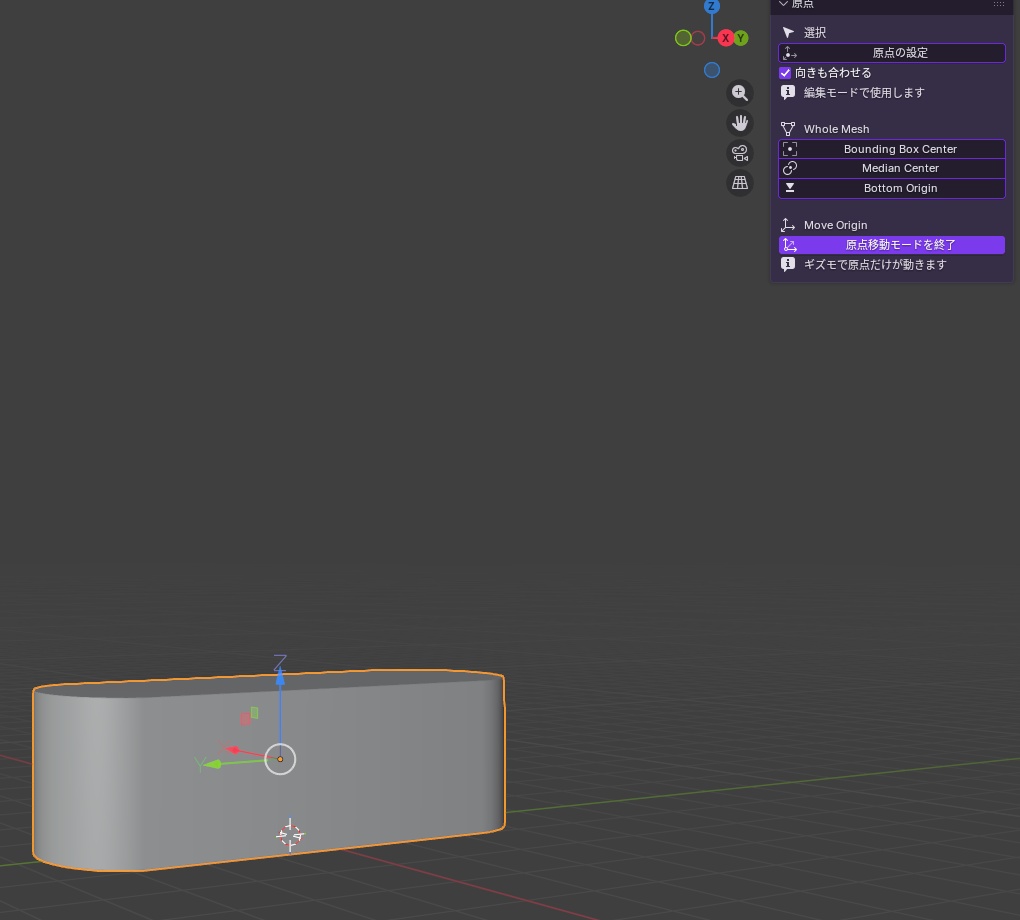Click the Bounding Box Center button

pyautogui.click(x=891, y=149)
